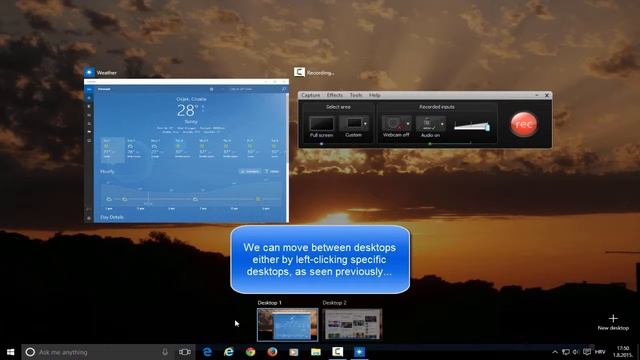Select the Camtasia Recorder taskbar icon
This screenshot has height=360, width=640.
(338, 352)
